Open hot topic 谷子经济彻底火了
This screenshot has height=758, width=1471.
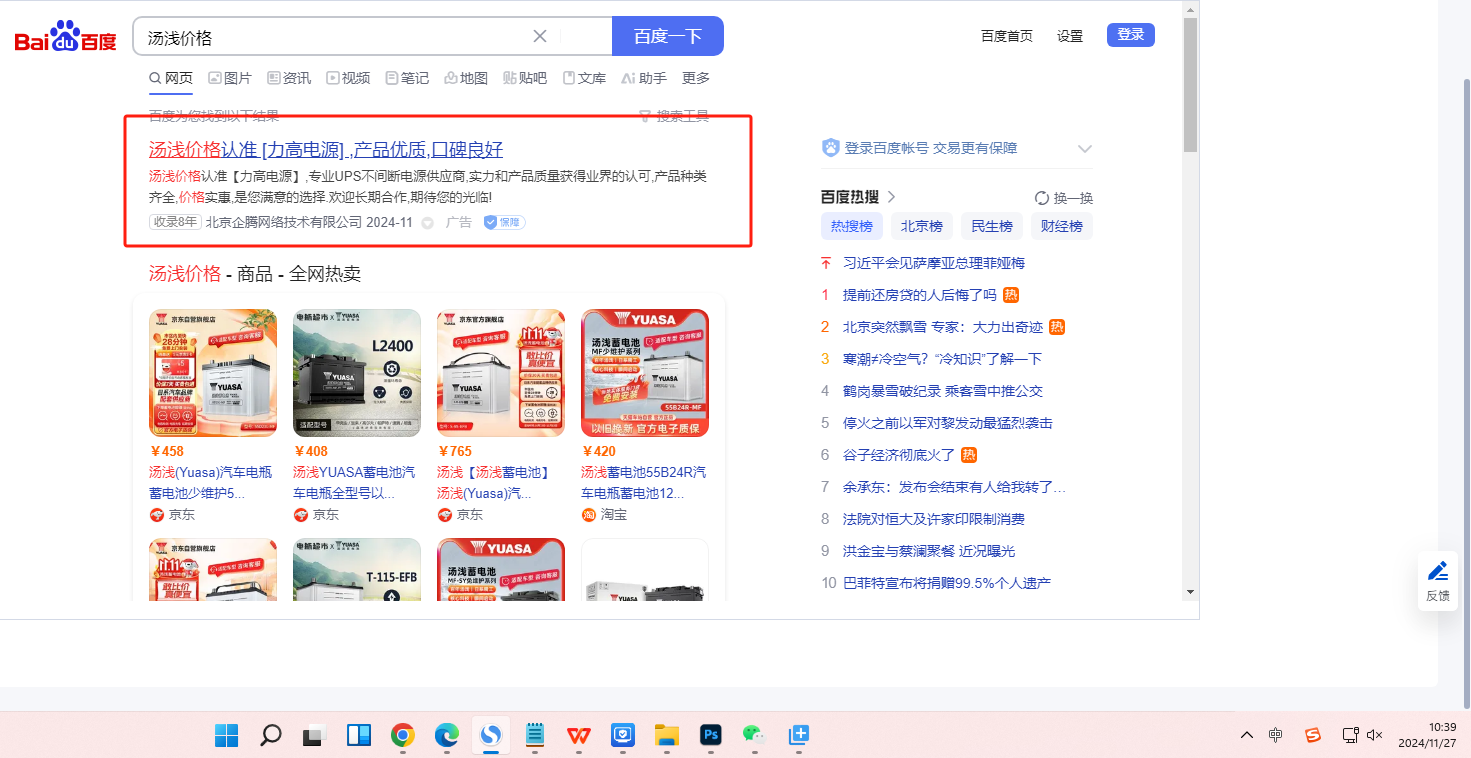899,455
